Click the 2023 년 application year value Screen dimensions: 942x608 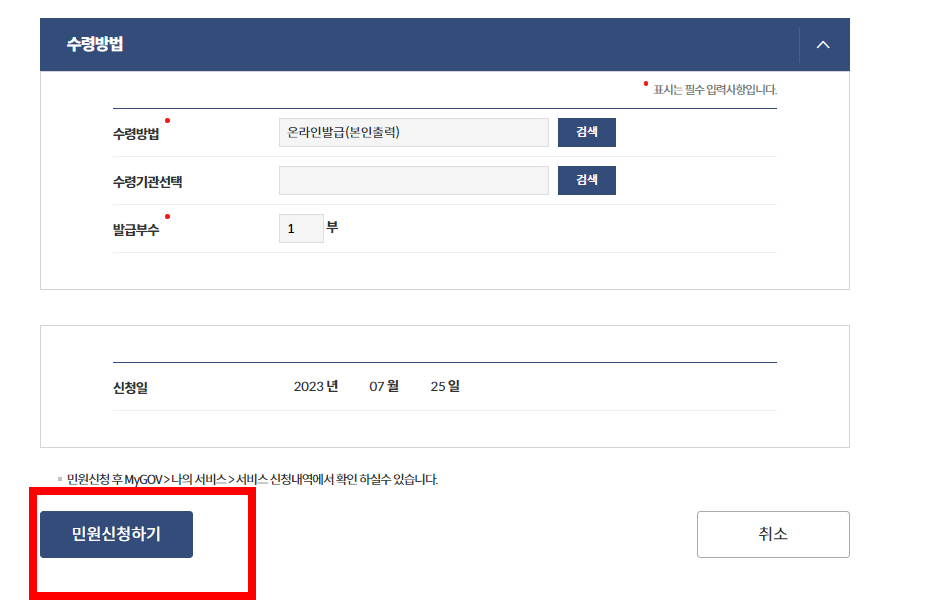[x=316, y=384]
